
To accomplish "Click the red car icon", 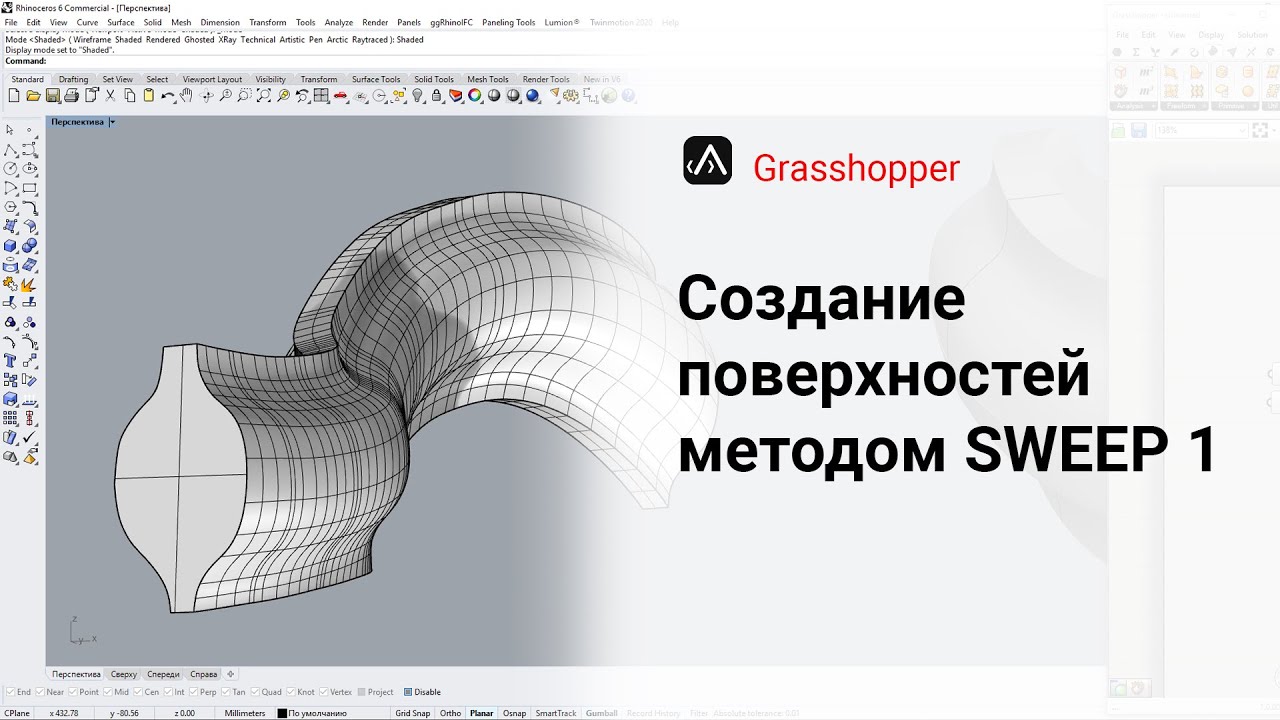I will tap(340, 96).
